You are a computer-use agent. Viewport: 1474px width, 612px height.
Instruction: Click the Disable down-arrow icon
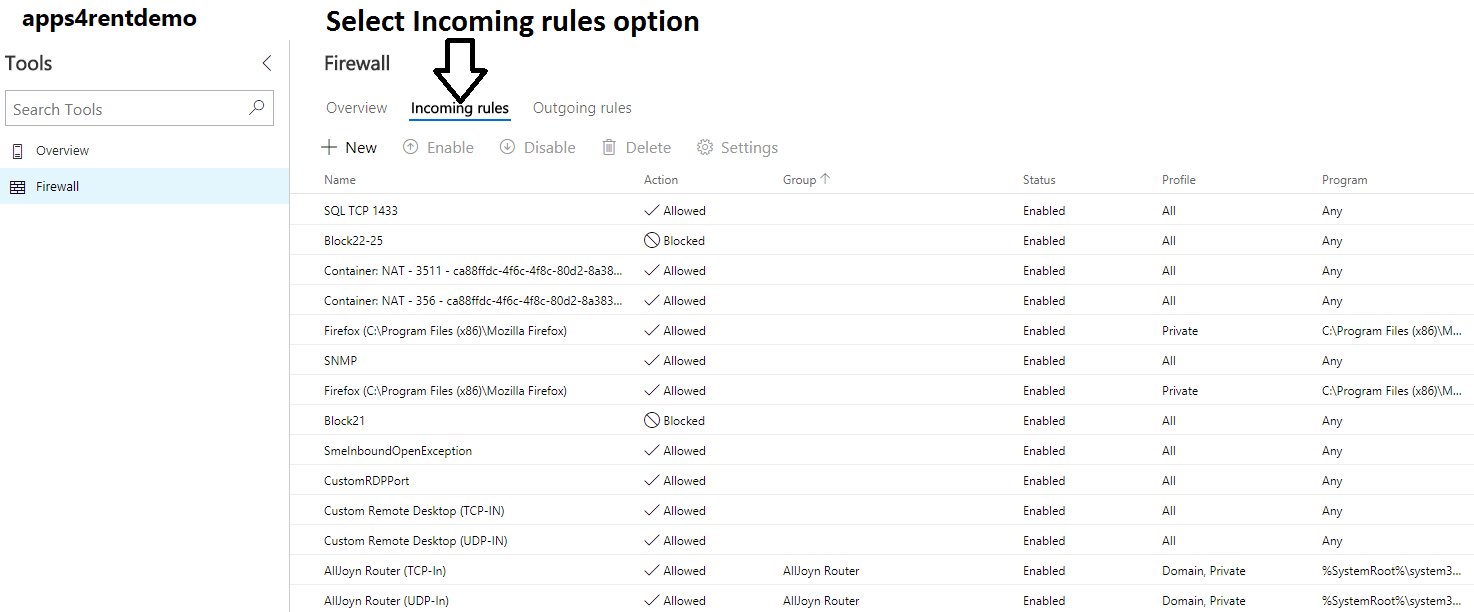507,147
